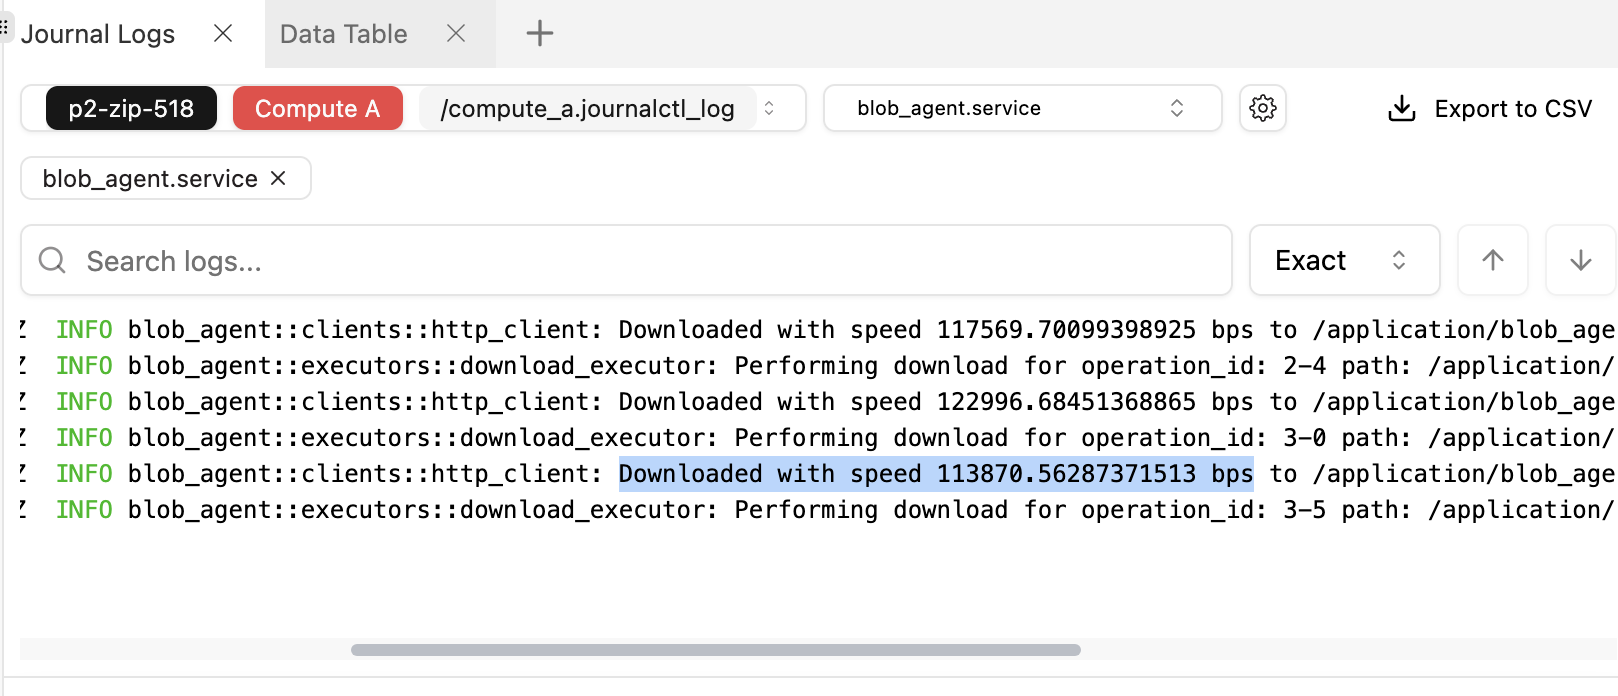Click the operation_id: 2-4 log line
This screenshot has width=1618, height=696.
coord(817,366)
